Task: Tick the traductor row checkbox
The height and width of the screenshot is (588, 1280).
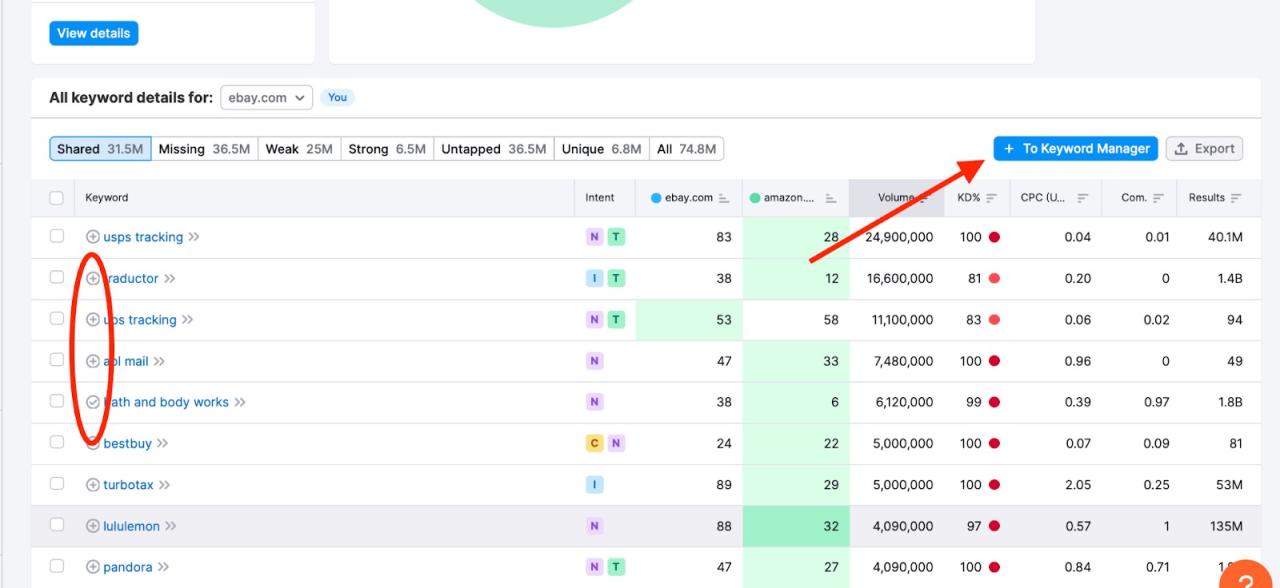Action: pos(57,277)
